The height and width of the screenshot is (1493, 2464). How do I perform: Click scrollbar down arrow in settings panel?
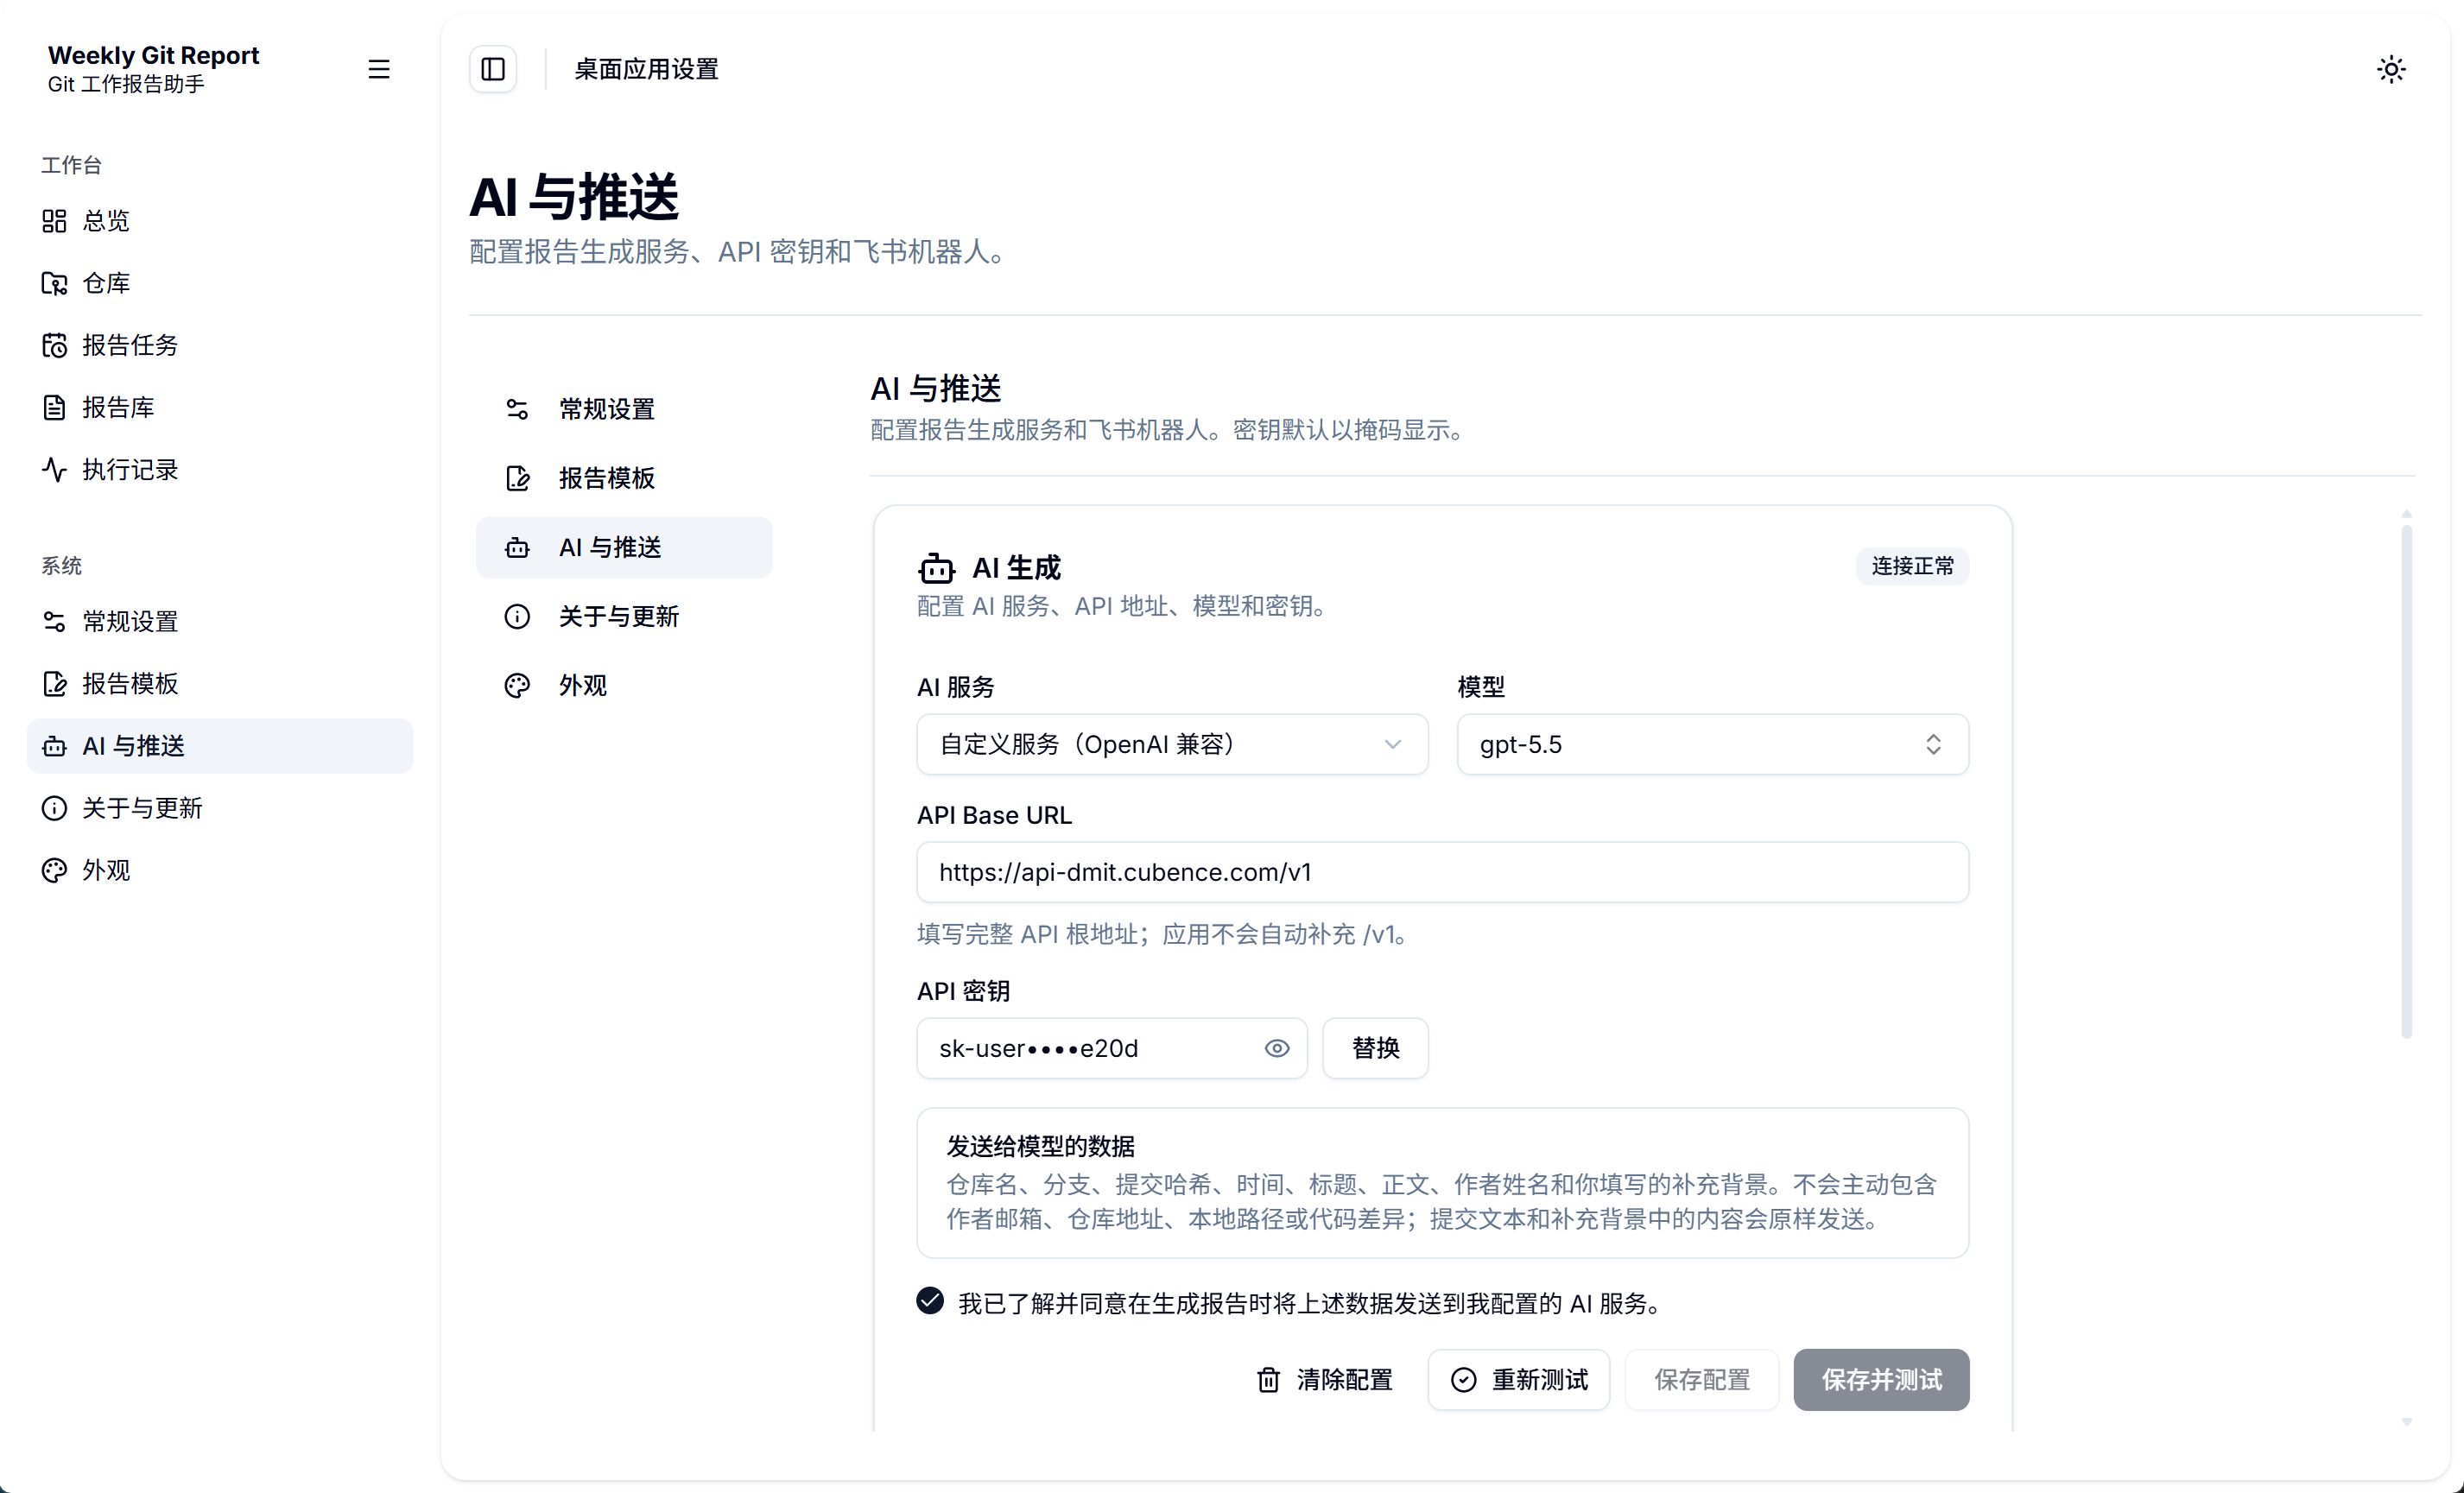[x=2406, y=1421]
